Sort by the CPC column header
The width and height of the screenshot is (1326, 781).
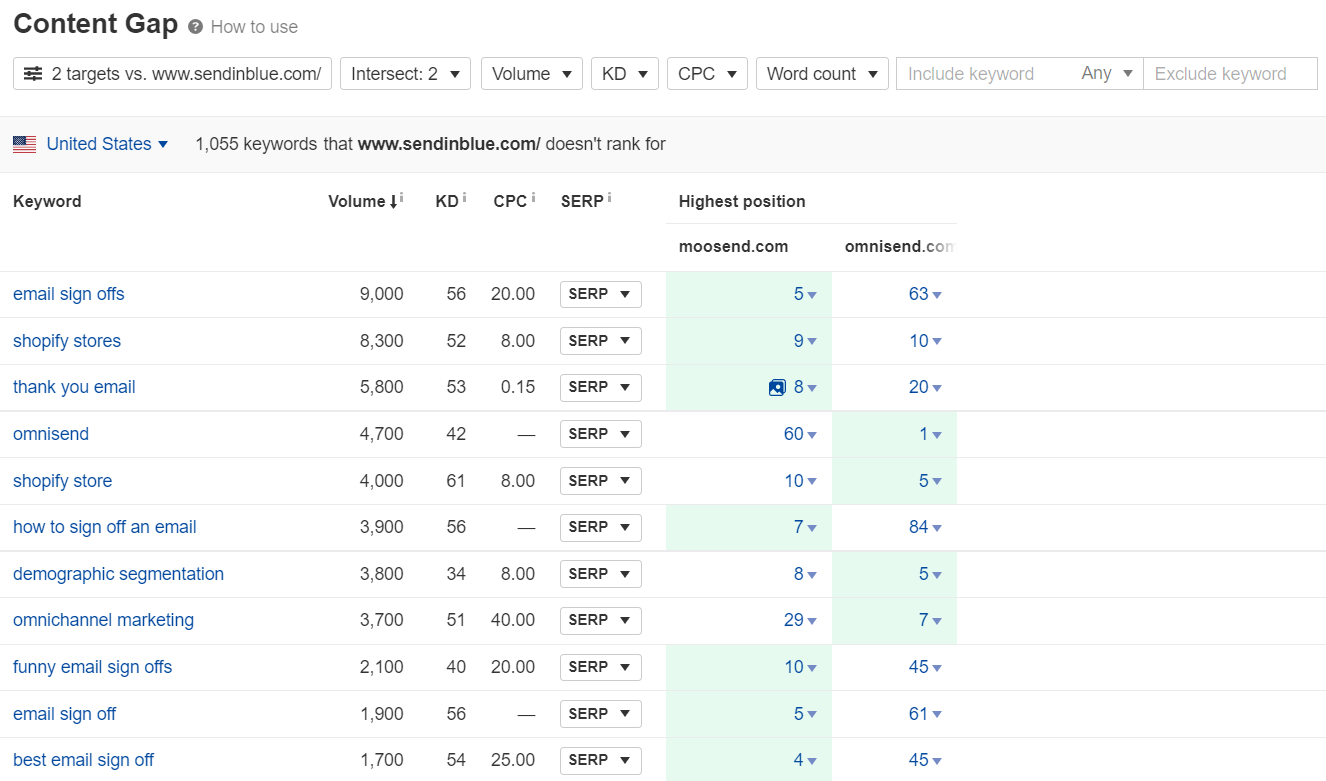(x=510, y=202)
